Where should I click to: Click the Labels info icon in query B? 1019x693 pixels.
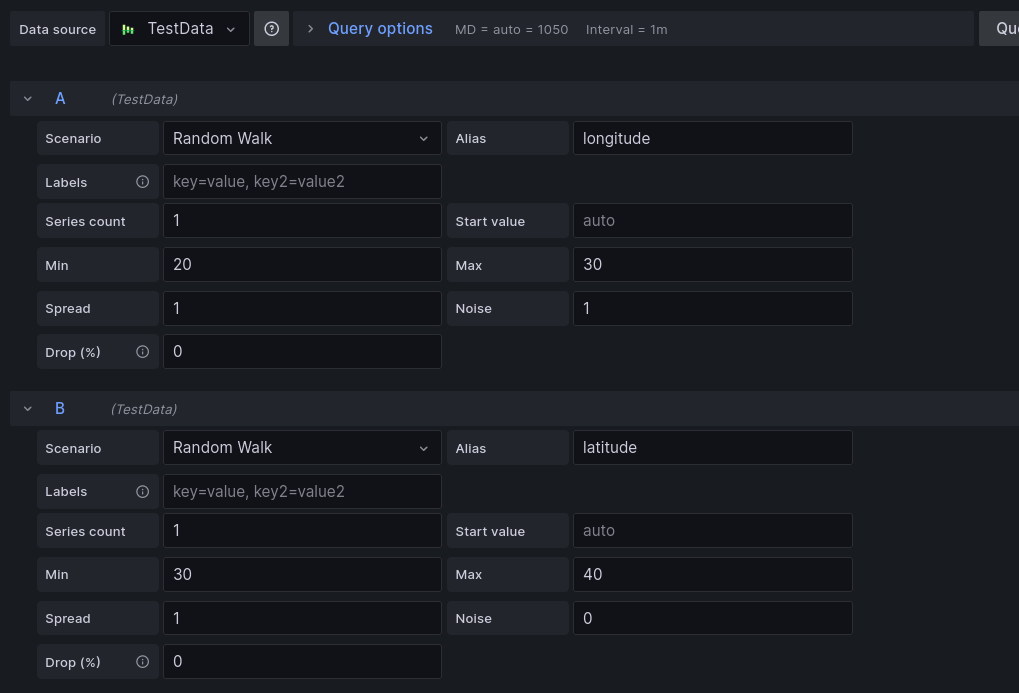click(142, 491)
